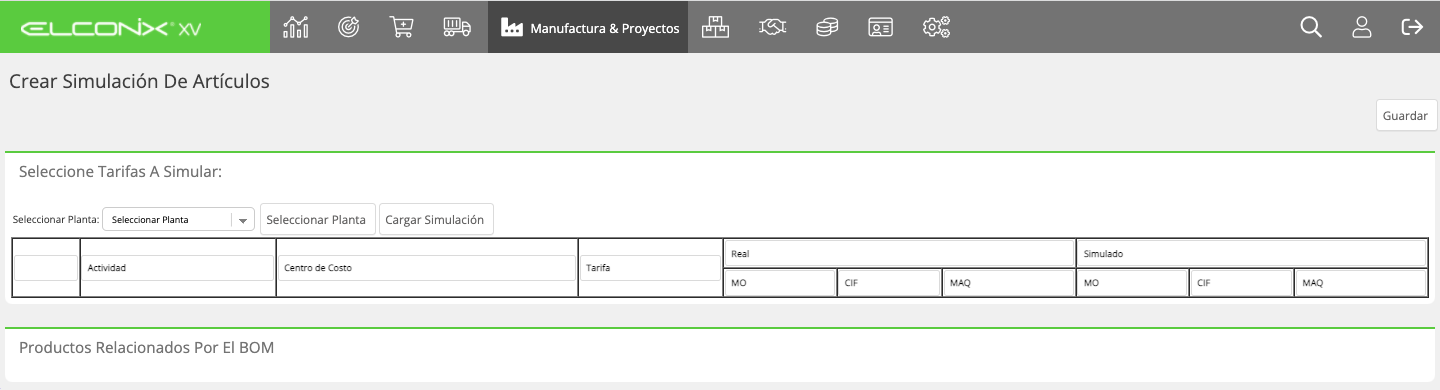The height and width of the screenshot is (390, 1440).
Task: Open the target goals module icon
Action: tap(348, 27)
